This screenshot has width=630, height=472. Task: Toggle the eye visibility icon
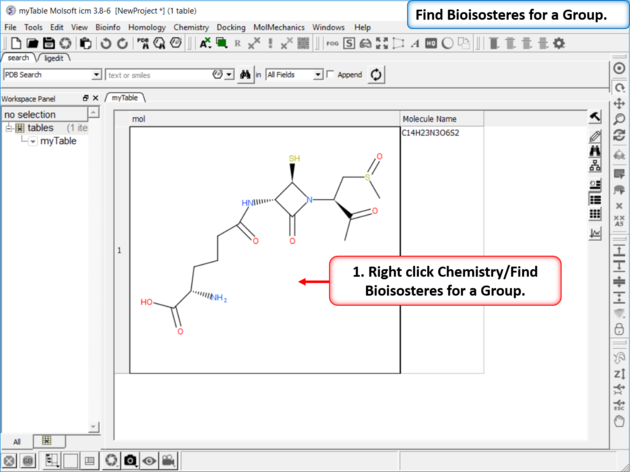[150, 461]
